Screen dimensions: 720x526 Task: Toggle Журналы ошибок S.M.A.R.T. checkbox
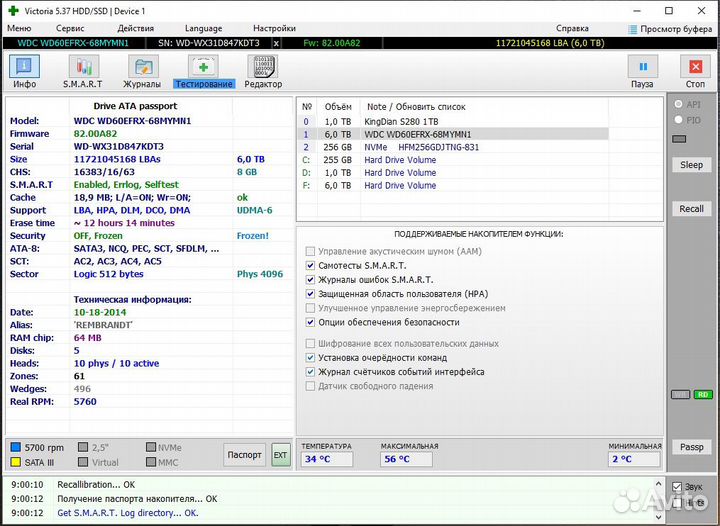310,280
